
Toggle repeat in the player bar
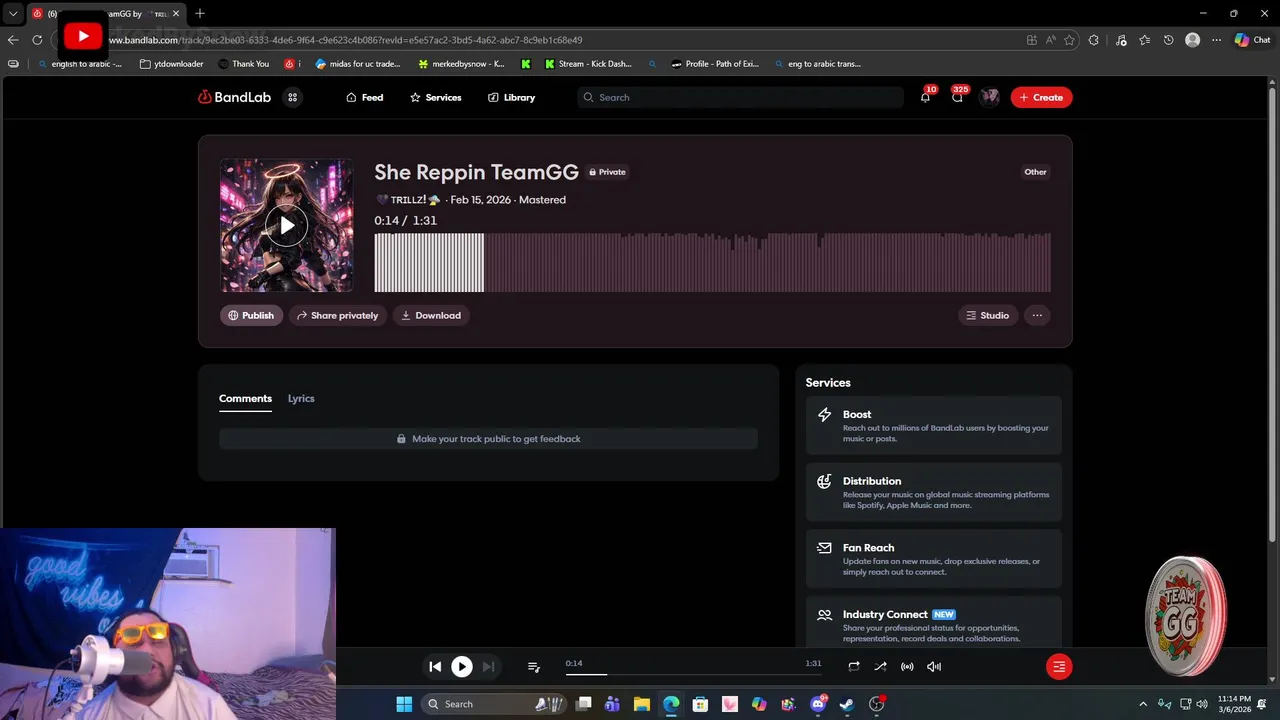[x=853, y=666]
